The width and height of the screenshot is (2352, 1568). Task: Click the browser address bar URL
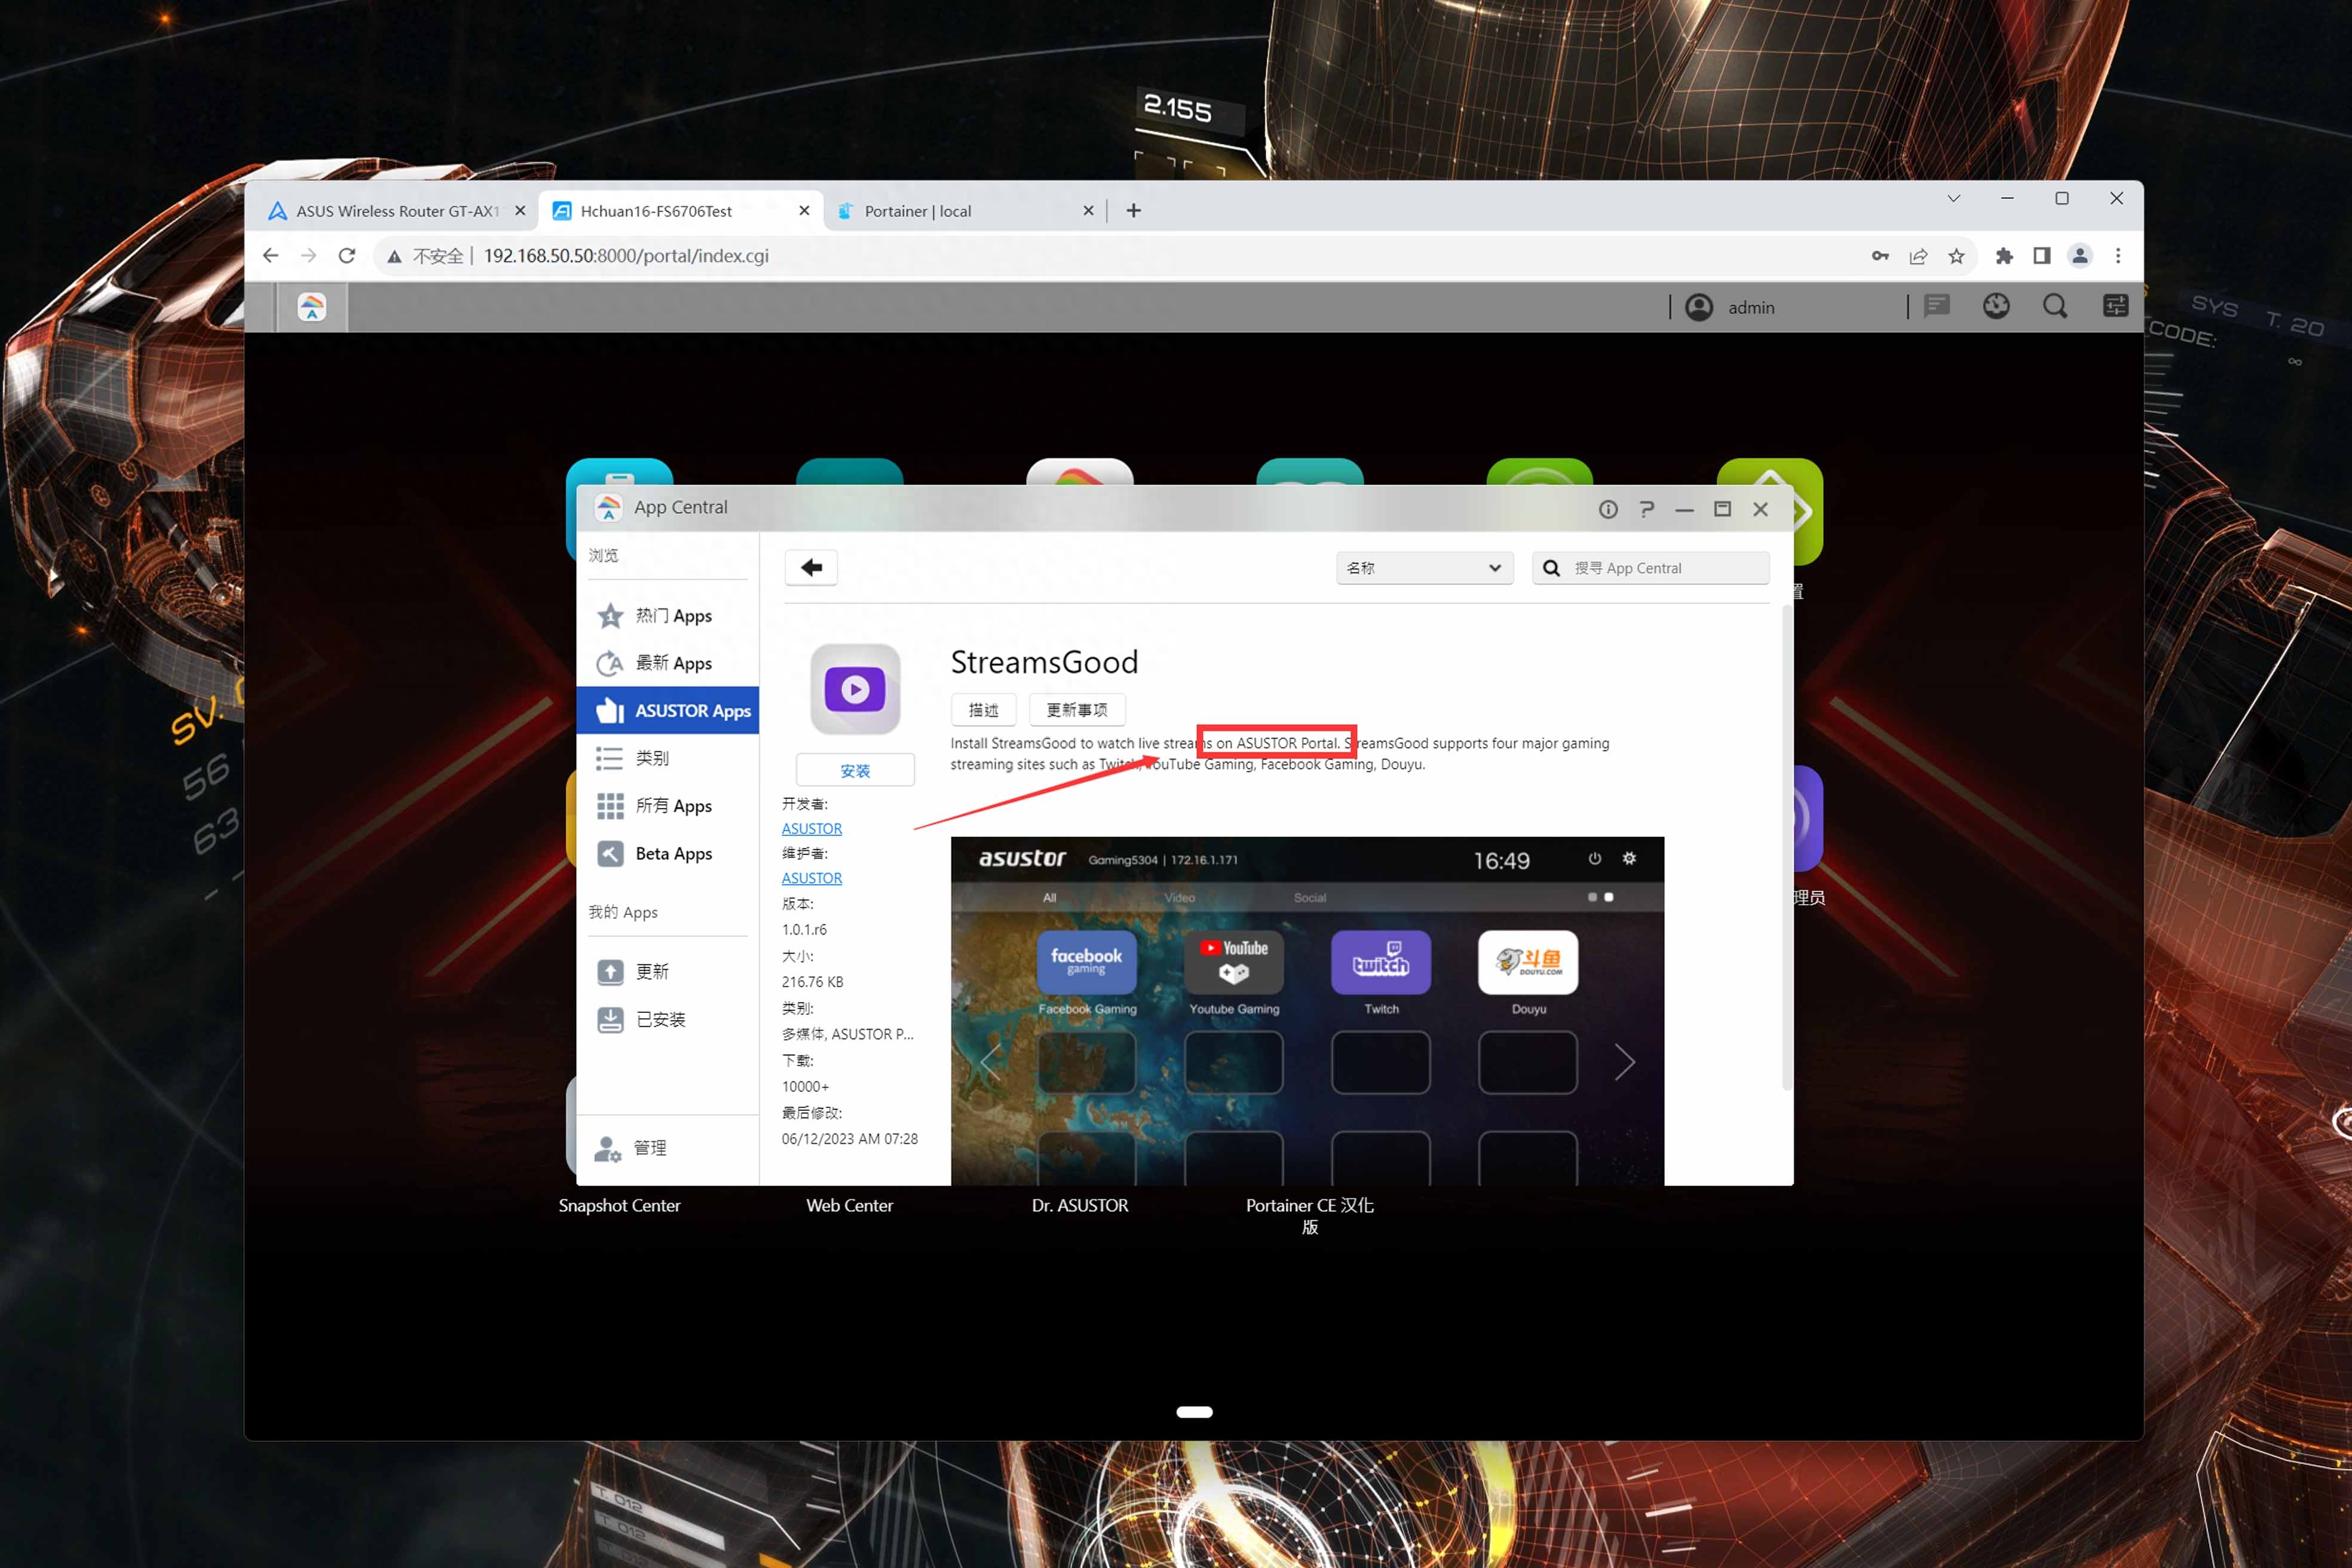click(626, 255)
